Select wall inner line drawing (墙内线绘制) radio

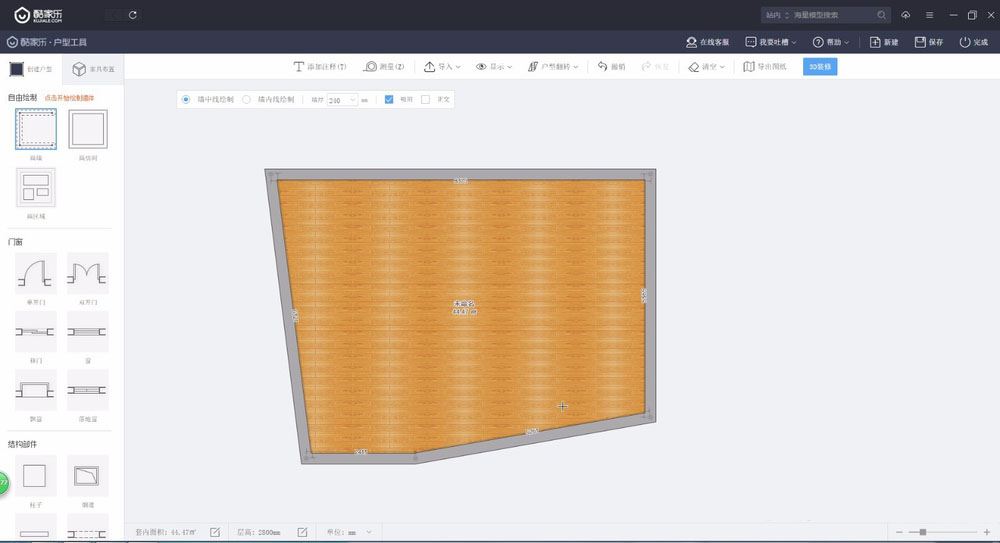click(247, 100)
